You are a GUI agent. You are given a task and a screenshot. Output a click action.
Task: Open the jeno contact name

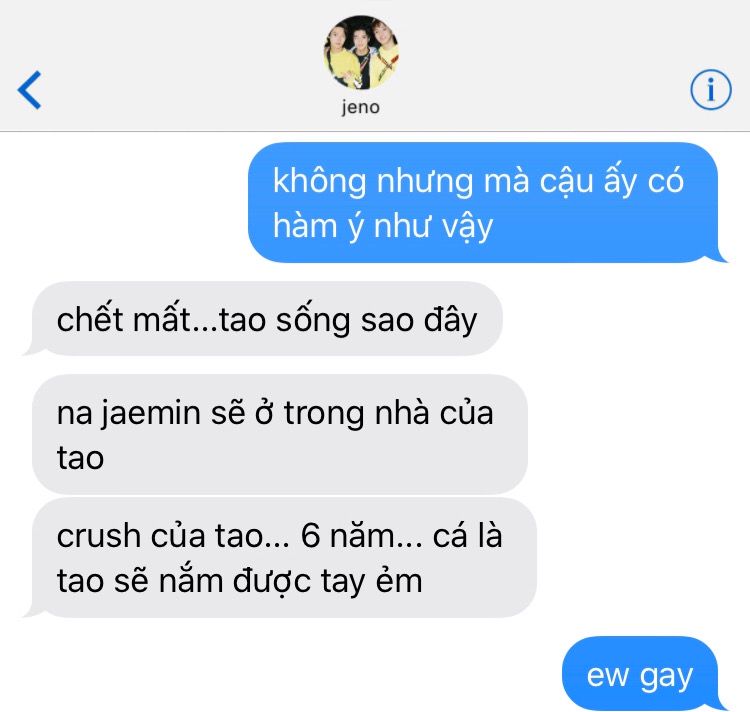[x=361, y=107]
